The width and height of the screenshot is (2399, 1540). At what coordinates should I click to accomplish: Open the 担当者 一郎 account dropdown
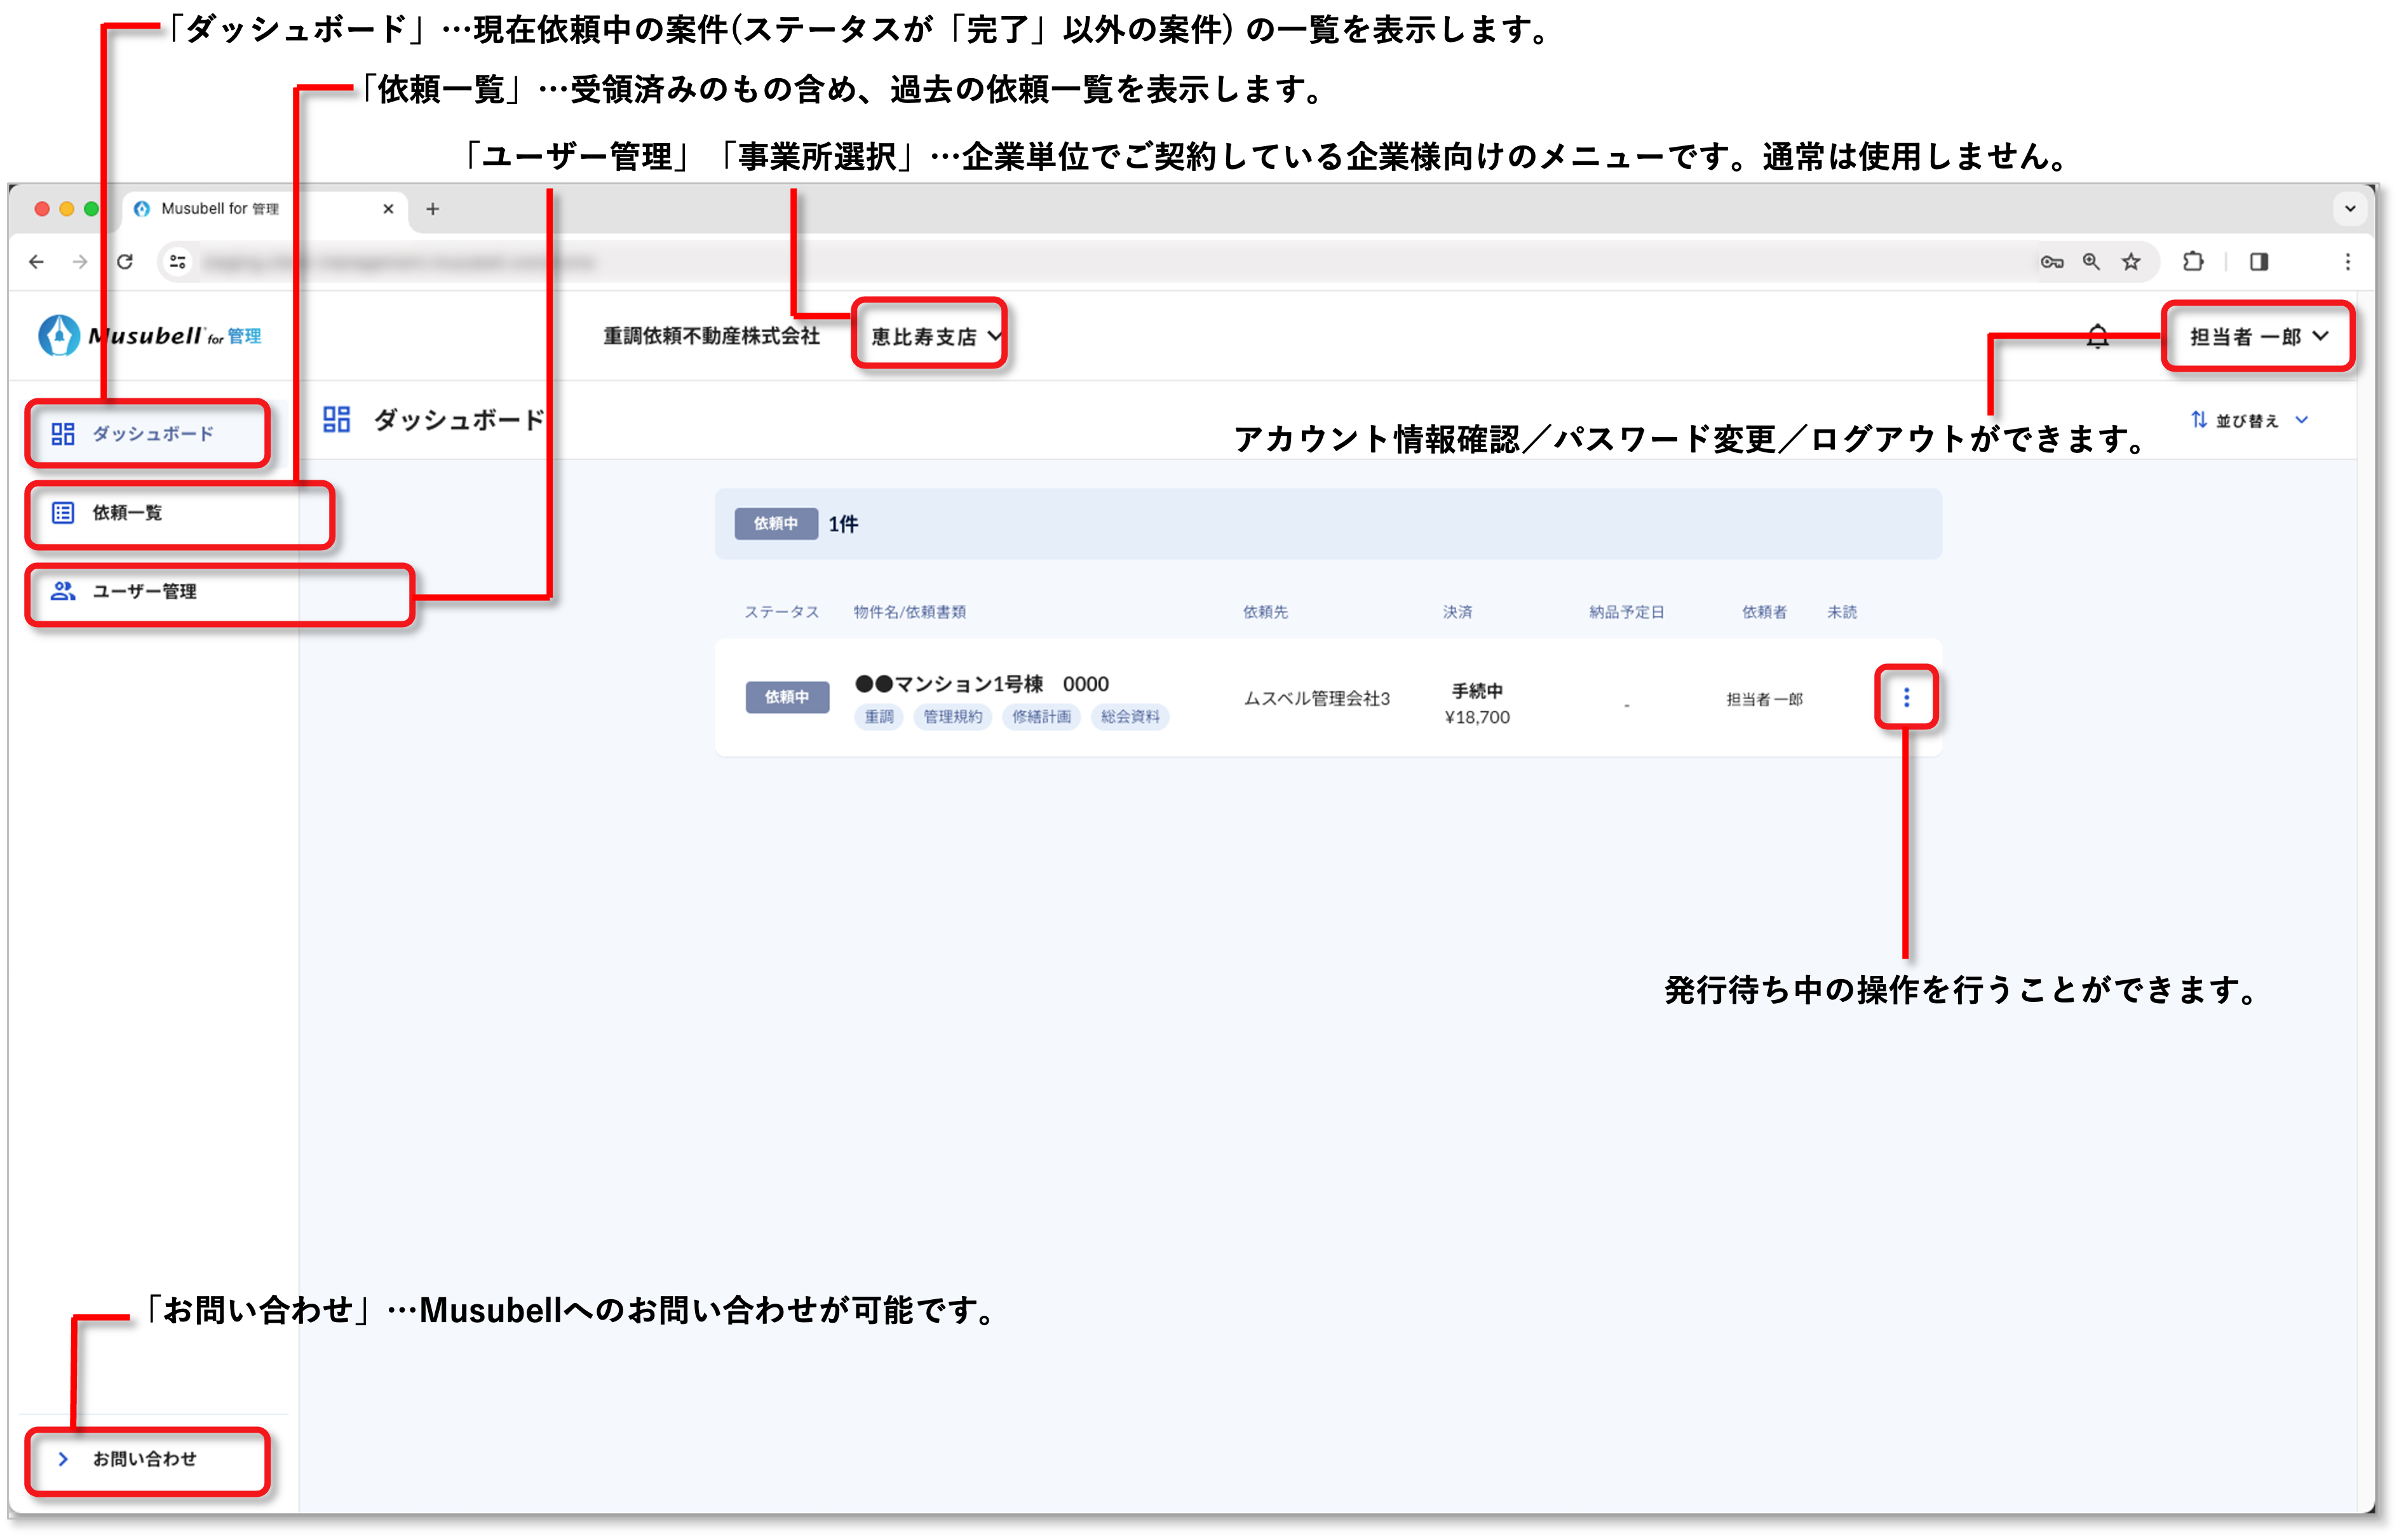click(x=2258, y=337)
